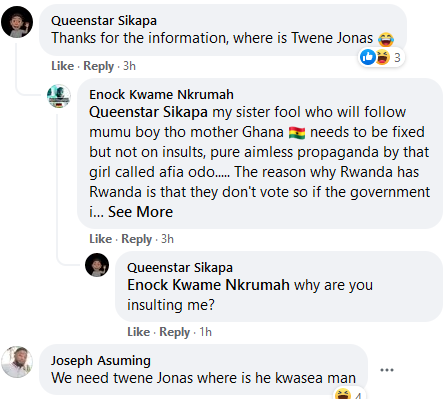Screen dimensions: 444x399
Task: Click the thumbs-up reaction icon on first comment
Action: click(368, 57)
